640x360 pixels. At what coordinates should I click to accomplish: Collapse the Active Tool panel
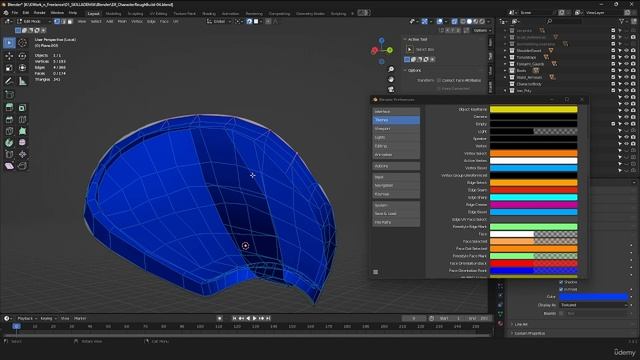click(417, 39)
